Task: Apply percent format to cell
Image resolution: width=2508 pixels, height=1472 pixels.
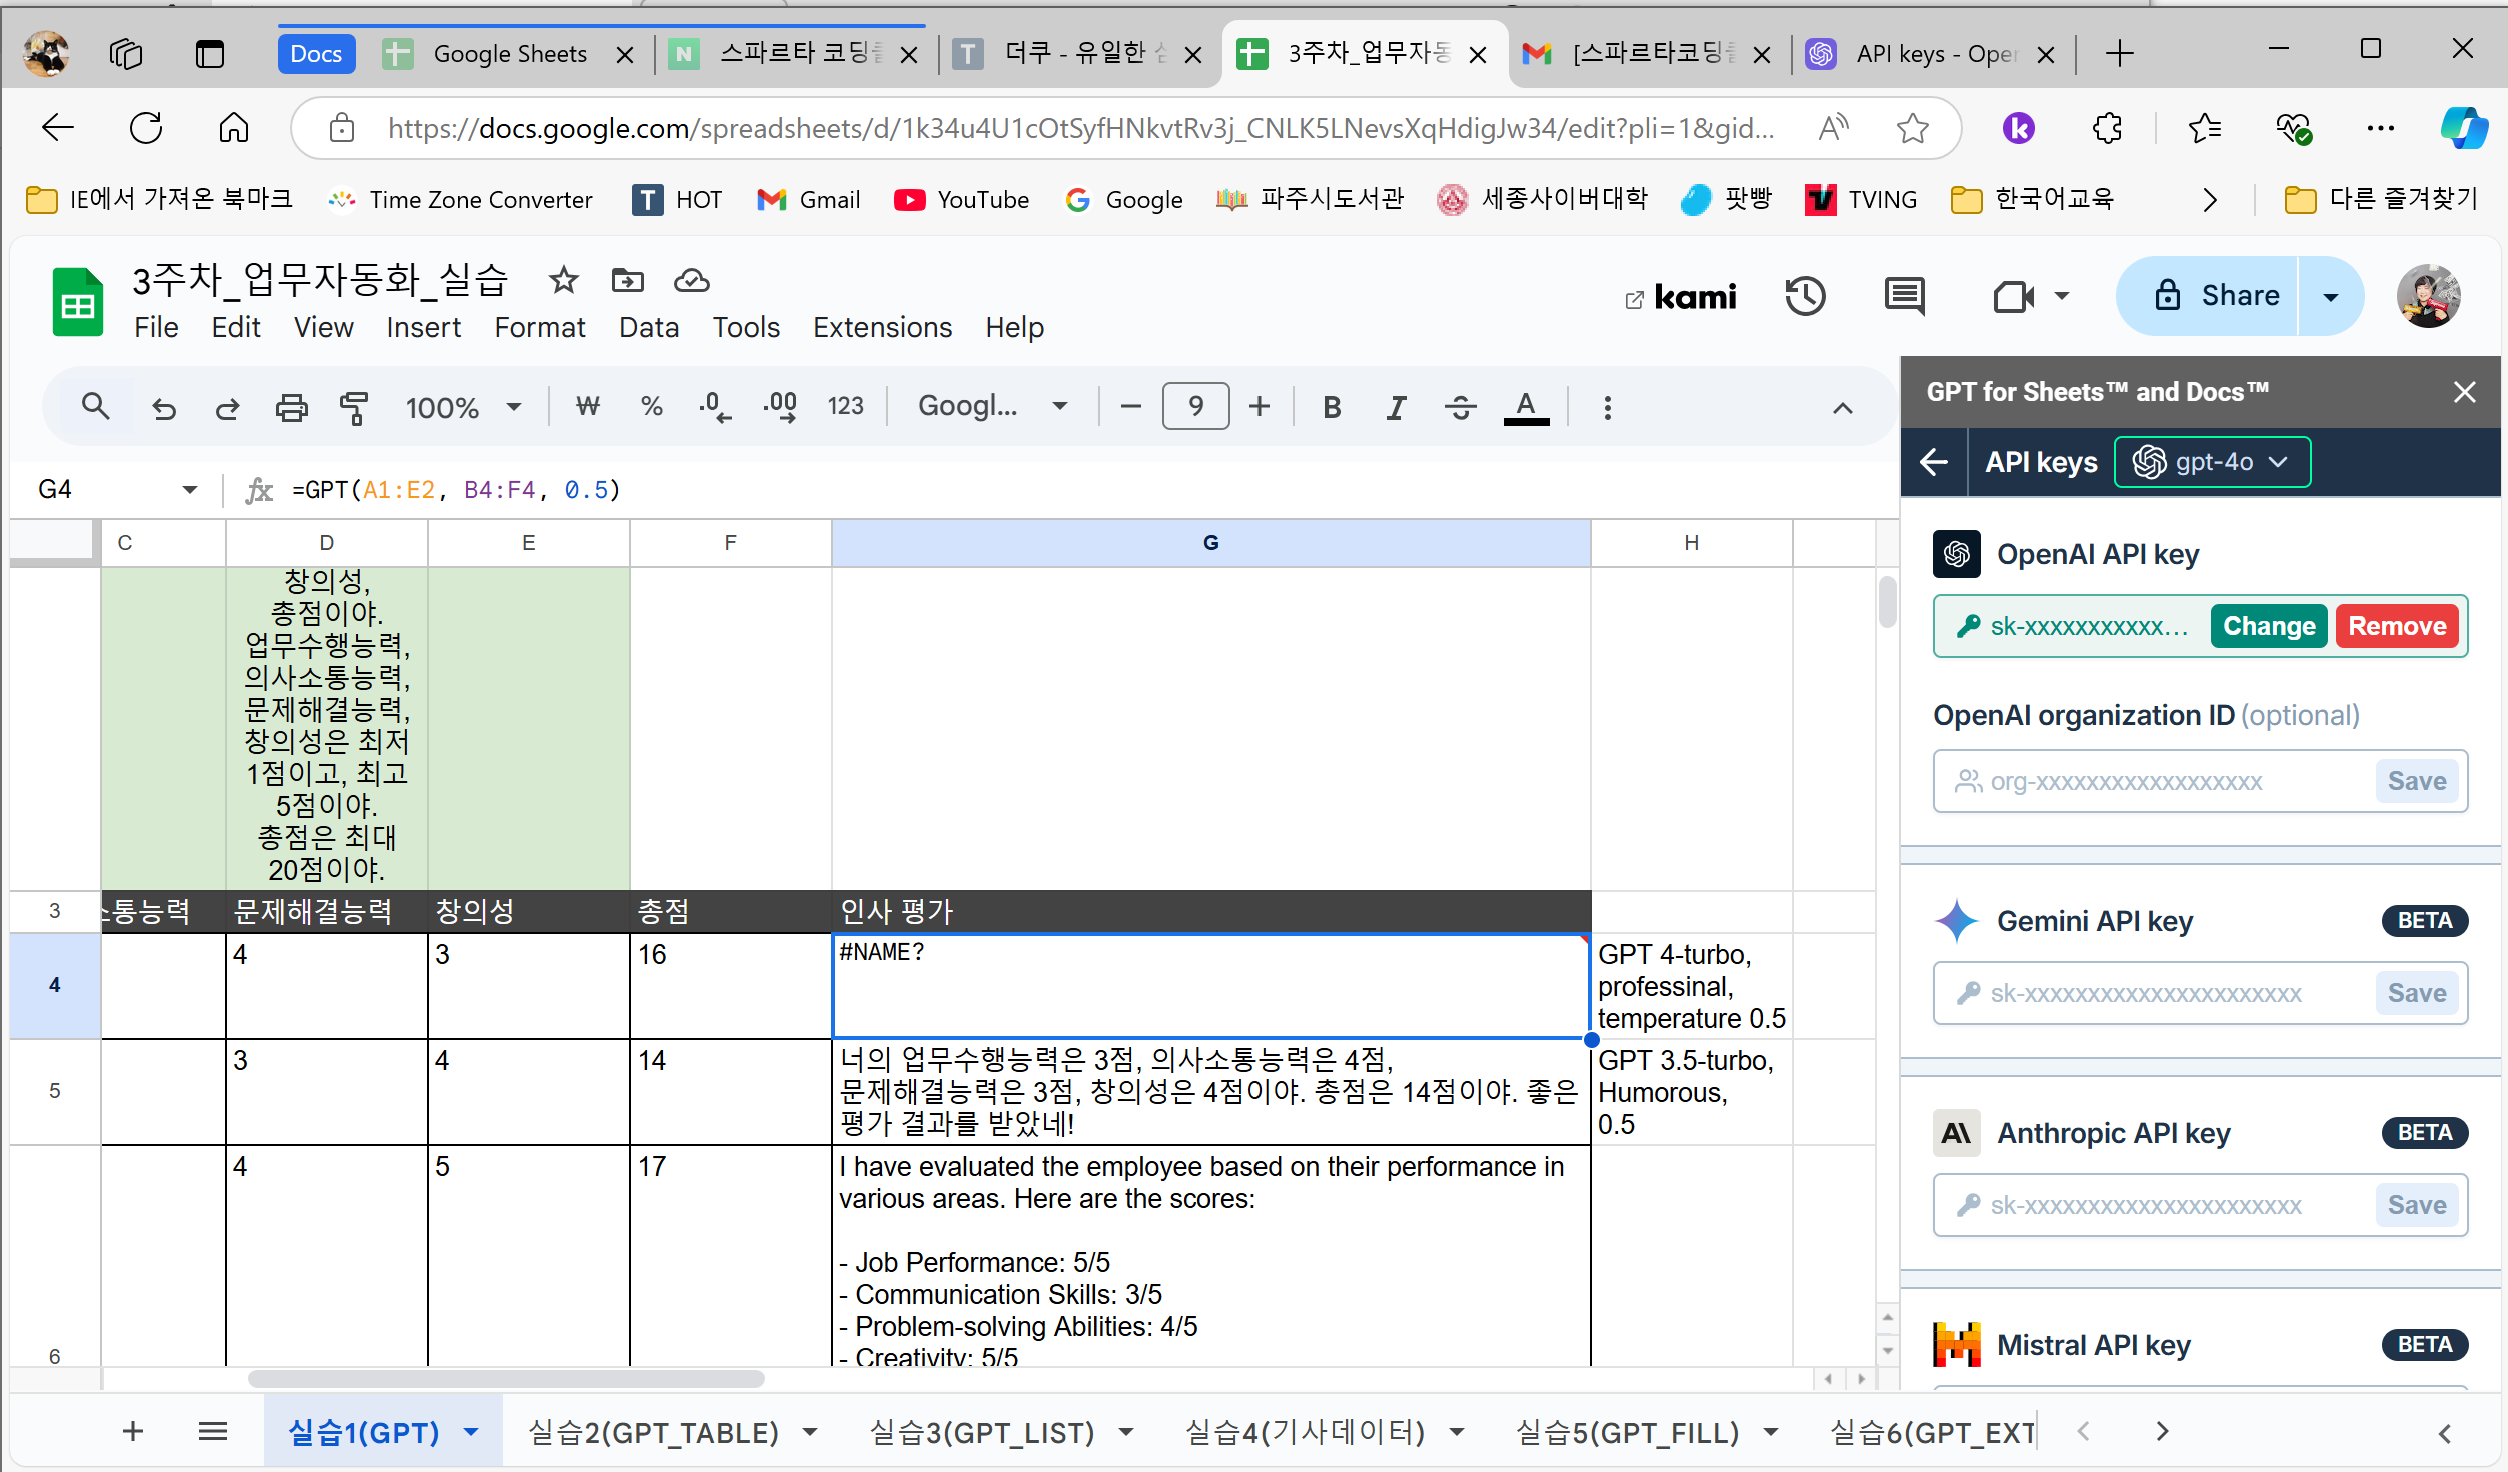Action: [652, 407]
